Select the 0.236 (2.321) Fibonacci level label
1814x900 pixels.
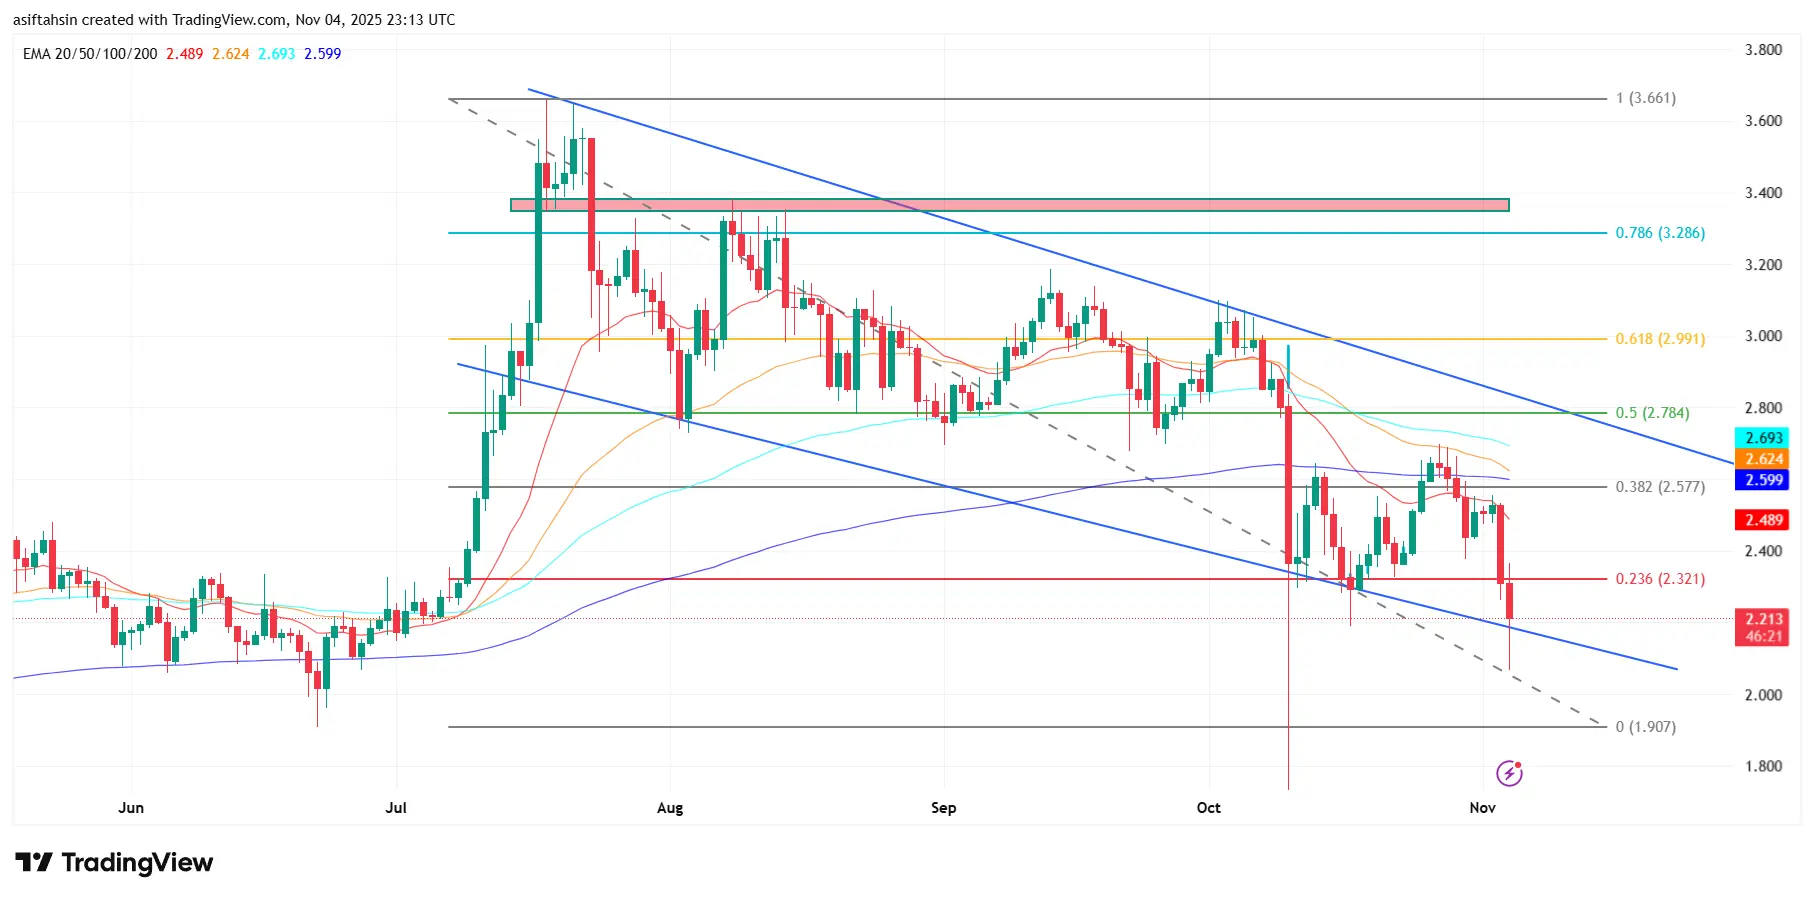tap(1660, 579)
